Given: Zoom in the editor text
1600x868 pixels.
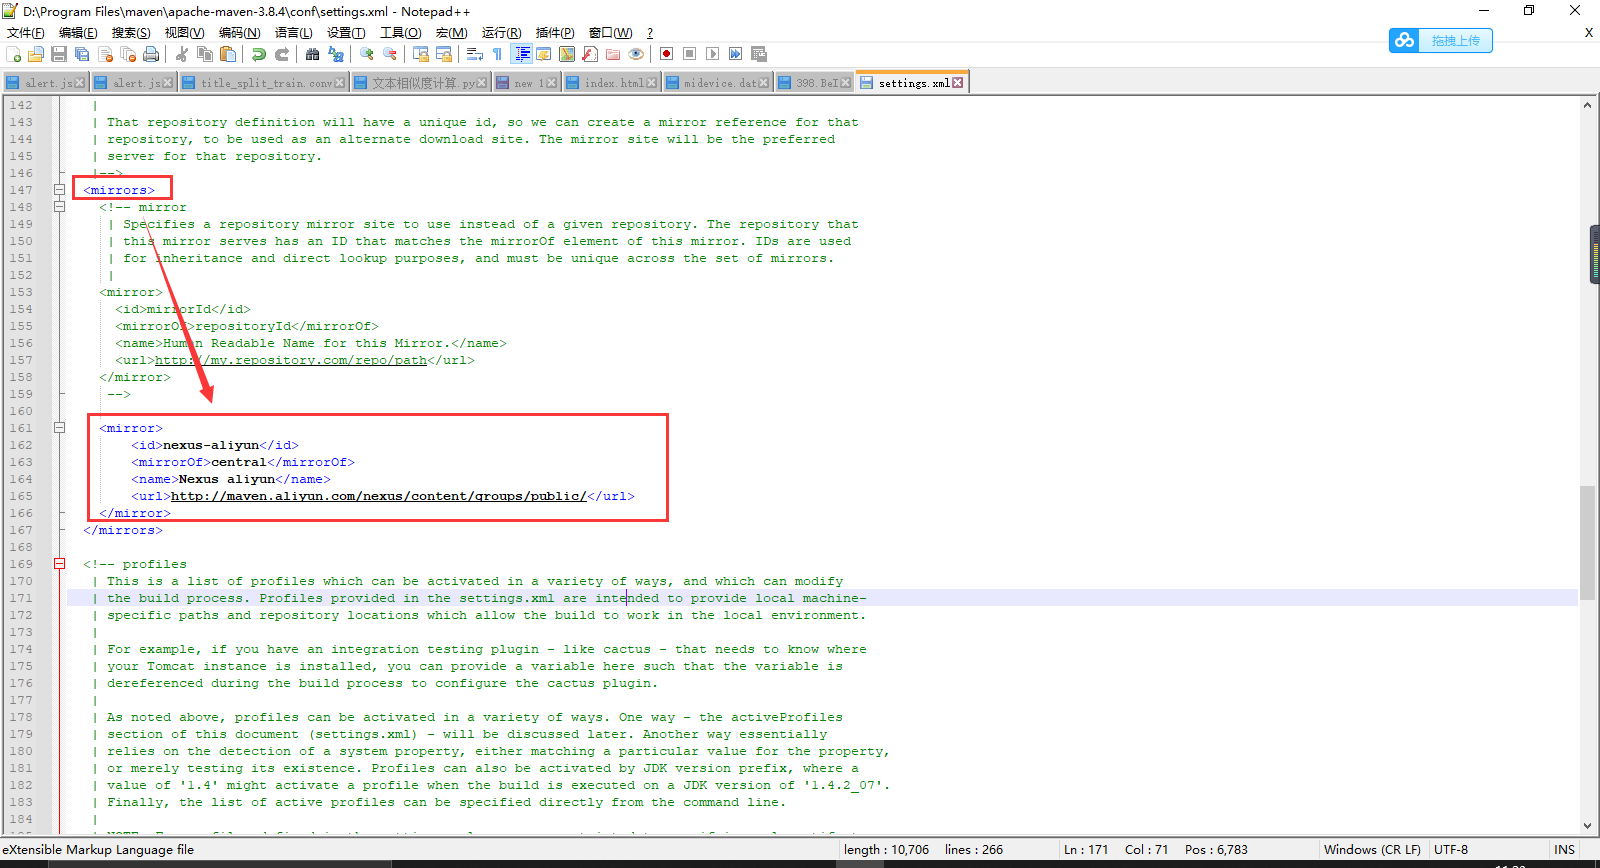Looking at the screenshot, I should (367, 54).
